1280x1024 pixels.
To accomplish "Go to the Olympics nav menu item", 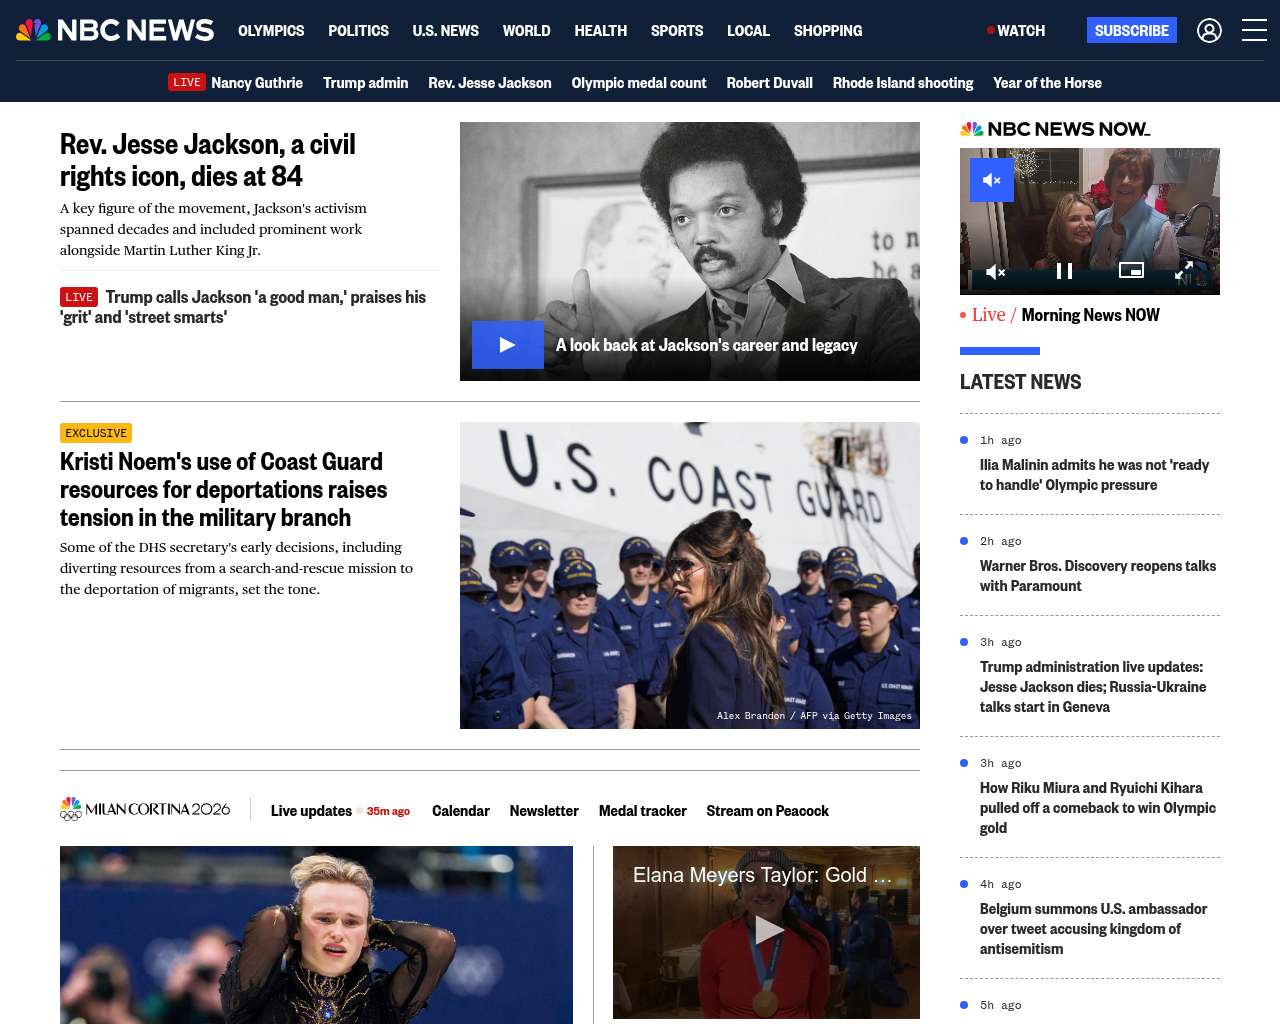I will coord(271,31).
